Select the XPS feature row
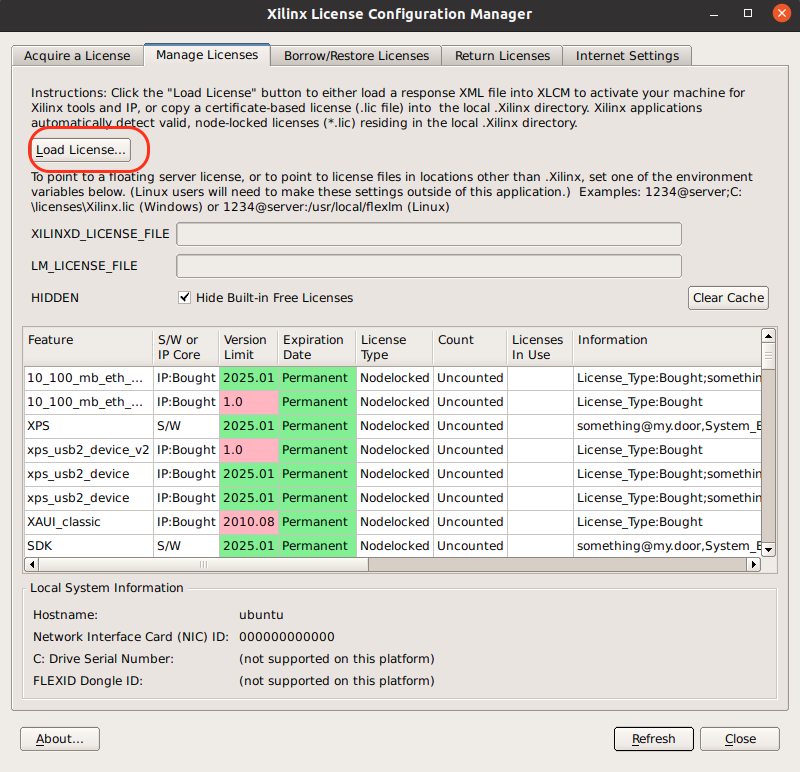Image resolution: width=800 pixels, height=772 pixels. [x=393, y=426]
